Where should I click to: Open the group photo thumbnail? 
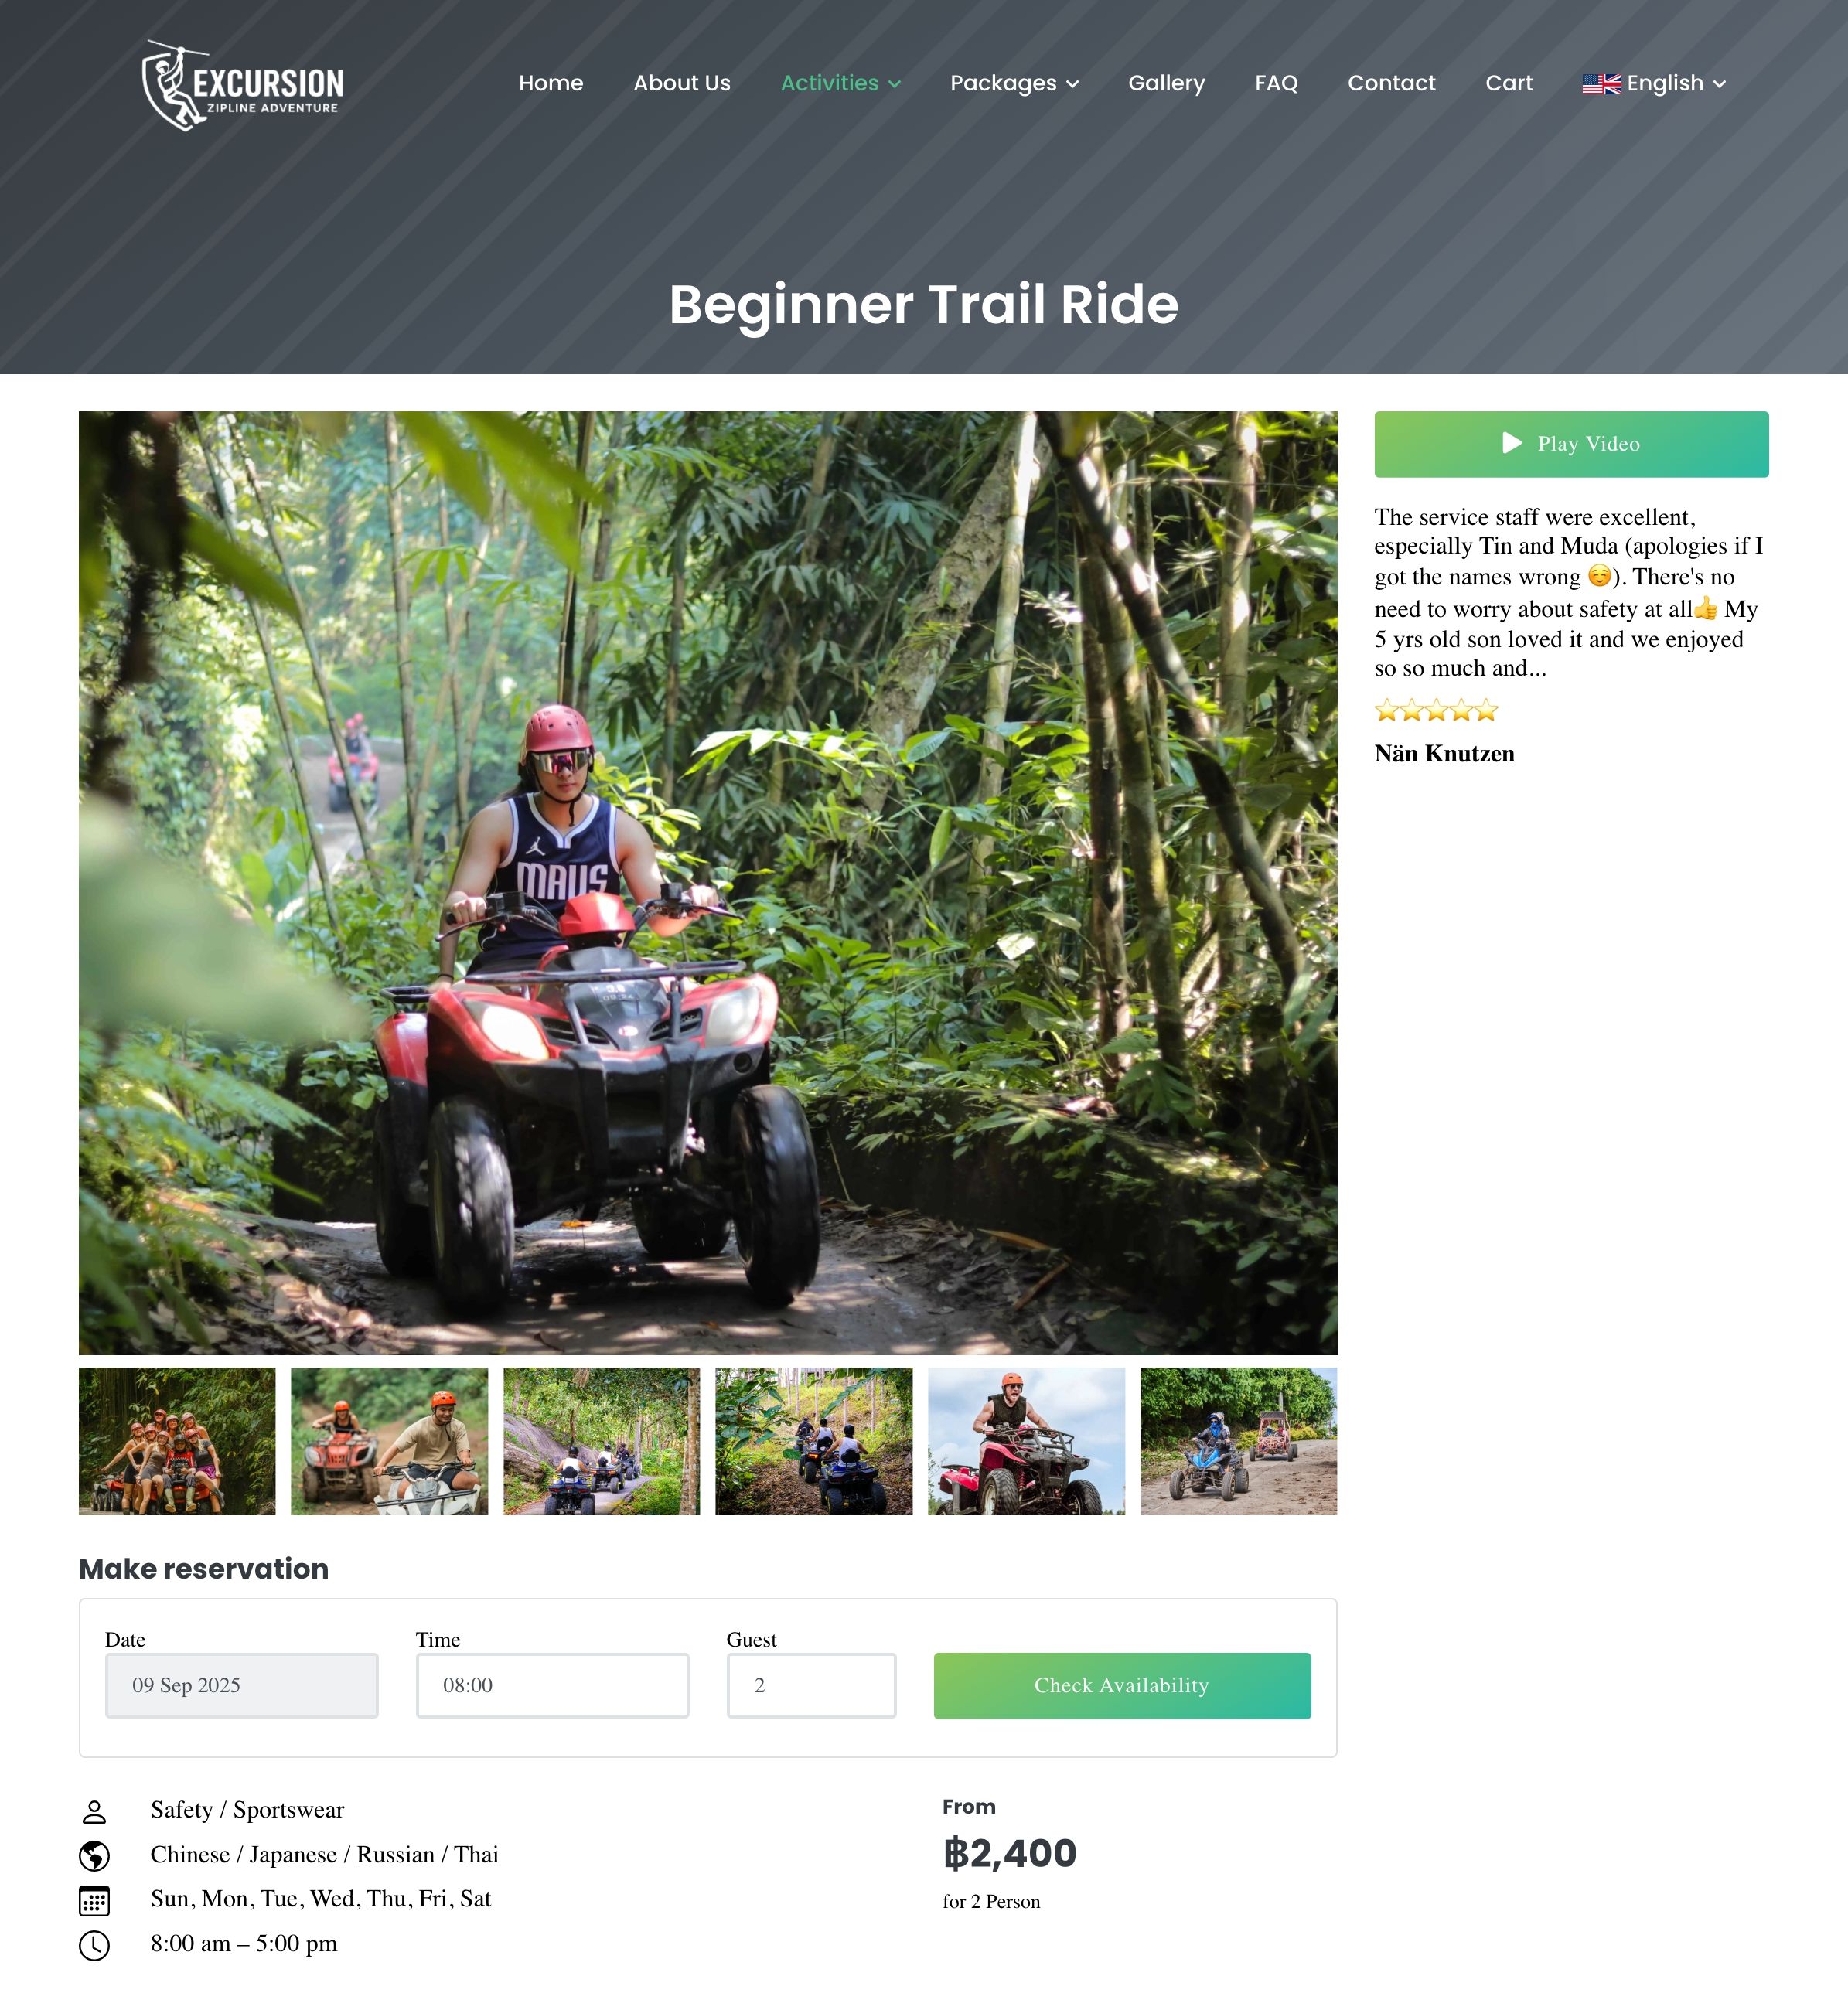click(177, 1441)
